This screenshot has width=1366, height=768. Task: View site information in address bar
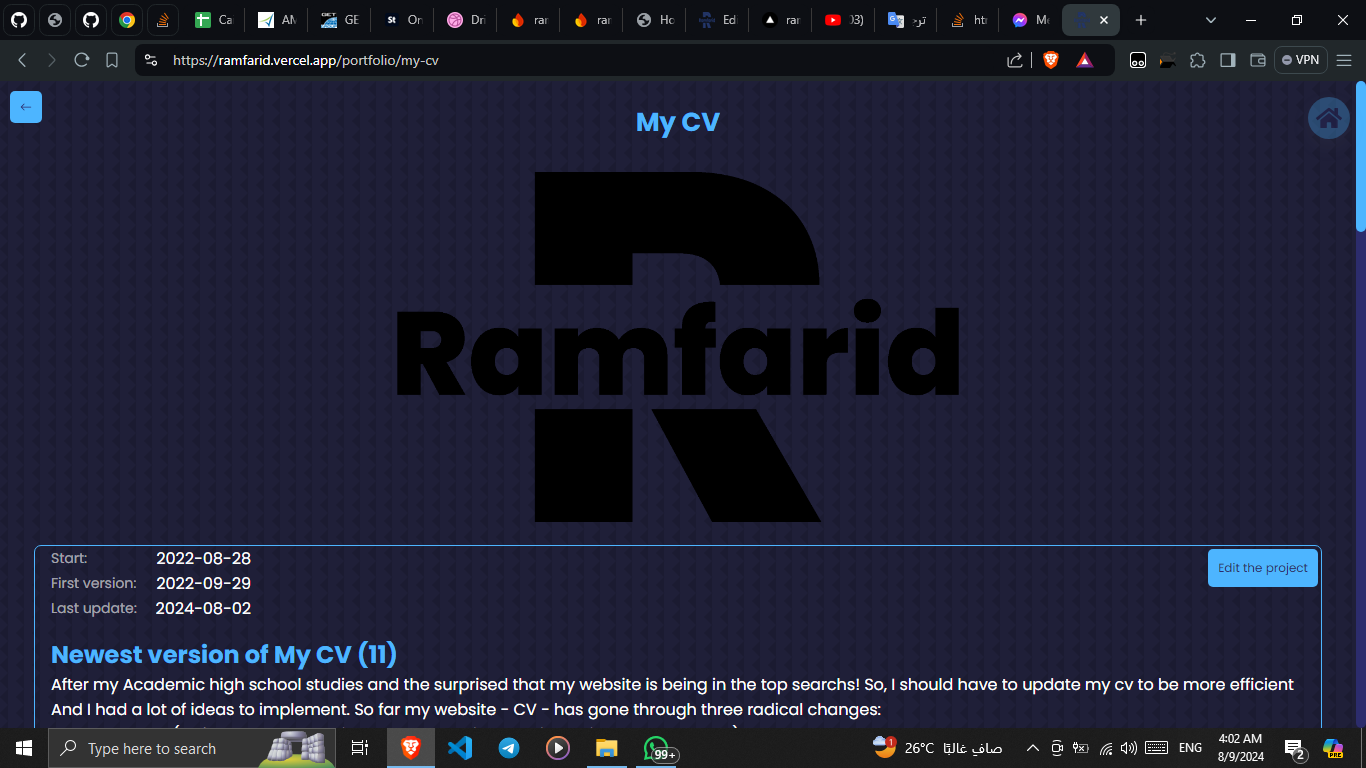[x=151, y=60]
